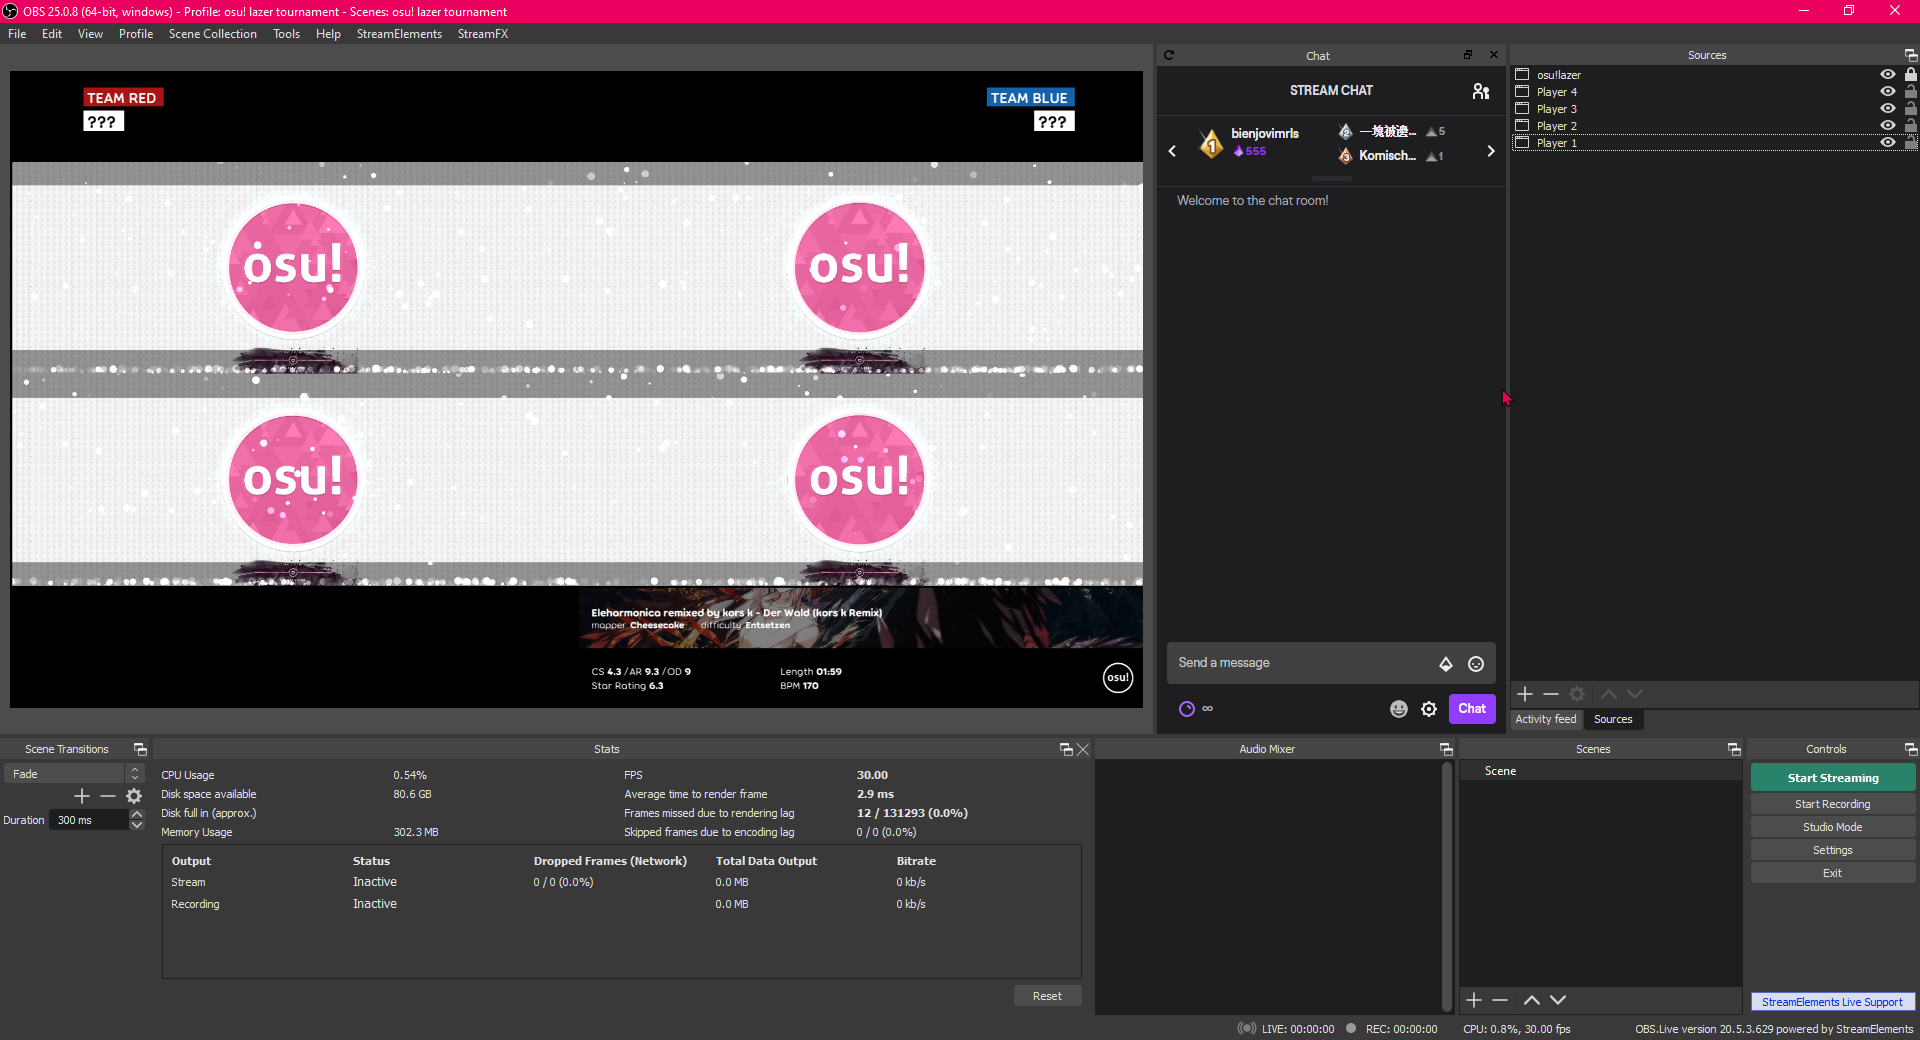
Task: Float the Stats dock panel
Action: coord(1066,750)
